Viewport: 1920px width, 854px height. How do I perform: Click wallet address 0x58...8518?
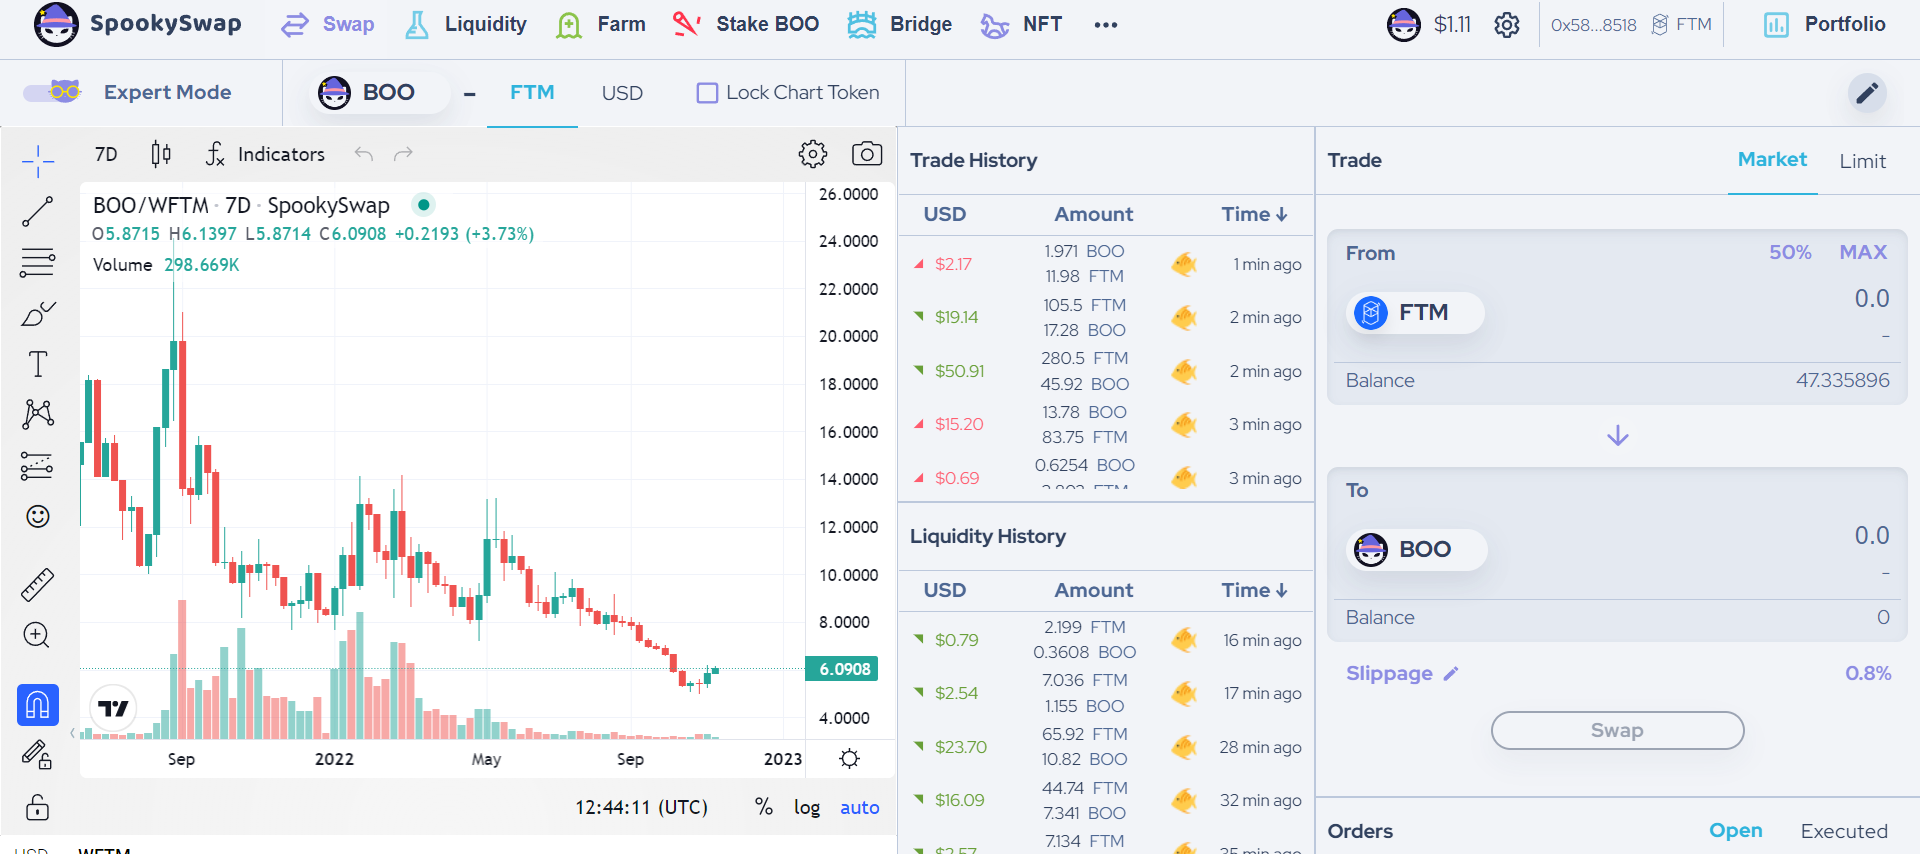1593,25
